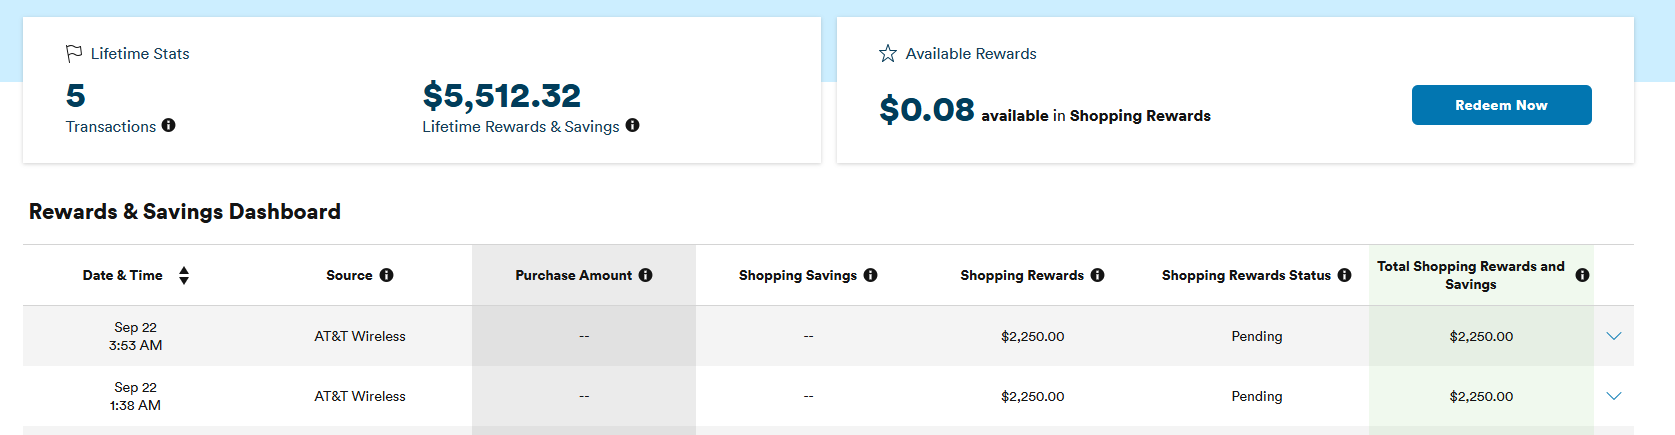
Task: Show info for Shopping Rewards Status
Action: pos(1344,275)
